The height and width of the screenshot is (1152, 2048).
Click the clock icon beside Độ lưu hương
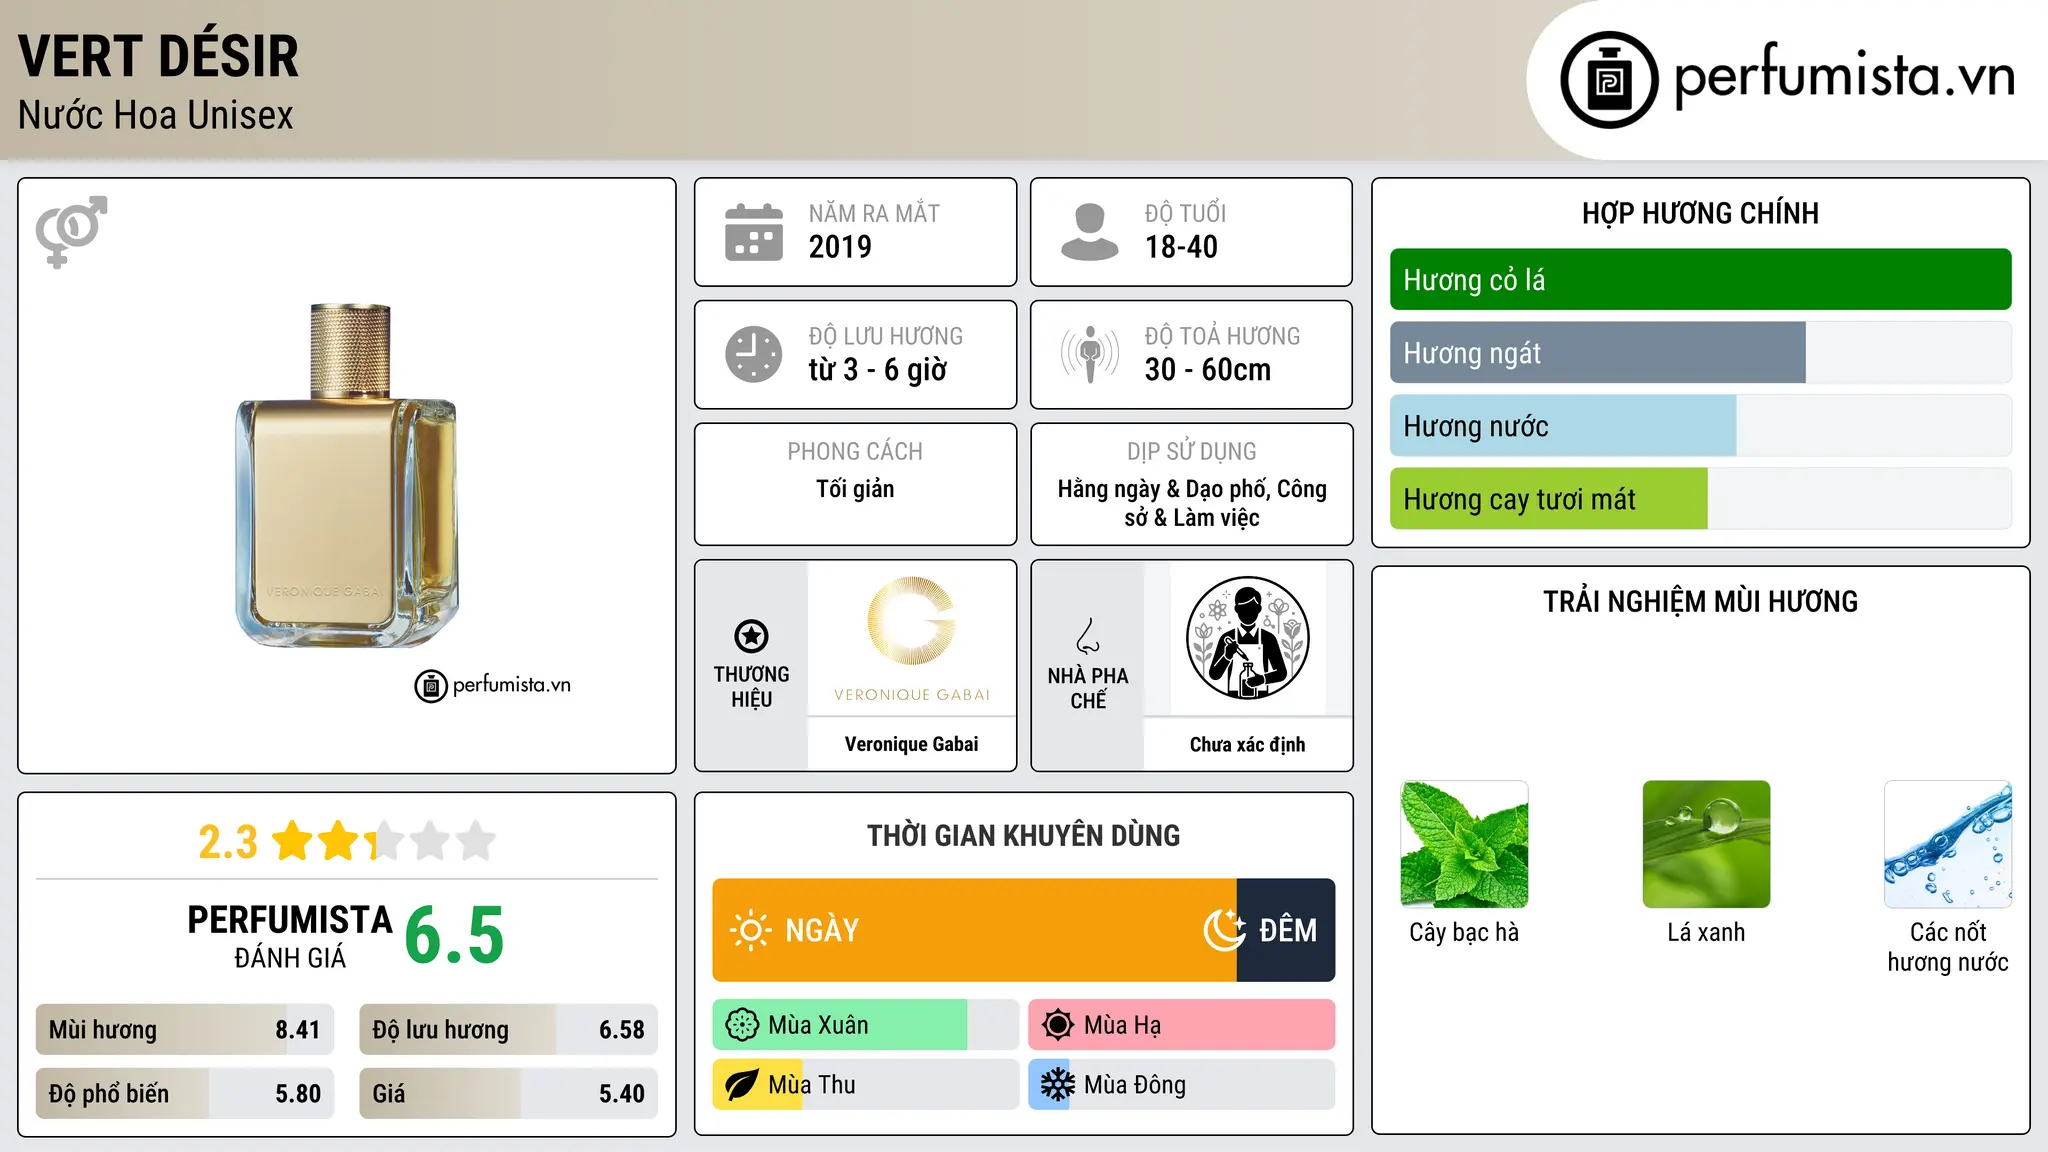(x=754, y=354)
